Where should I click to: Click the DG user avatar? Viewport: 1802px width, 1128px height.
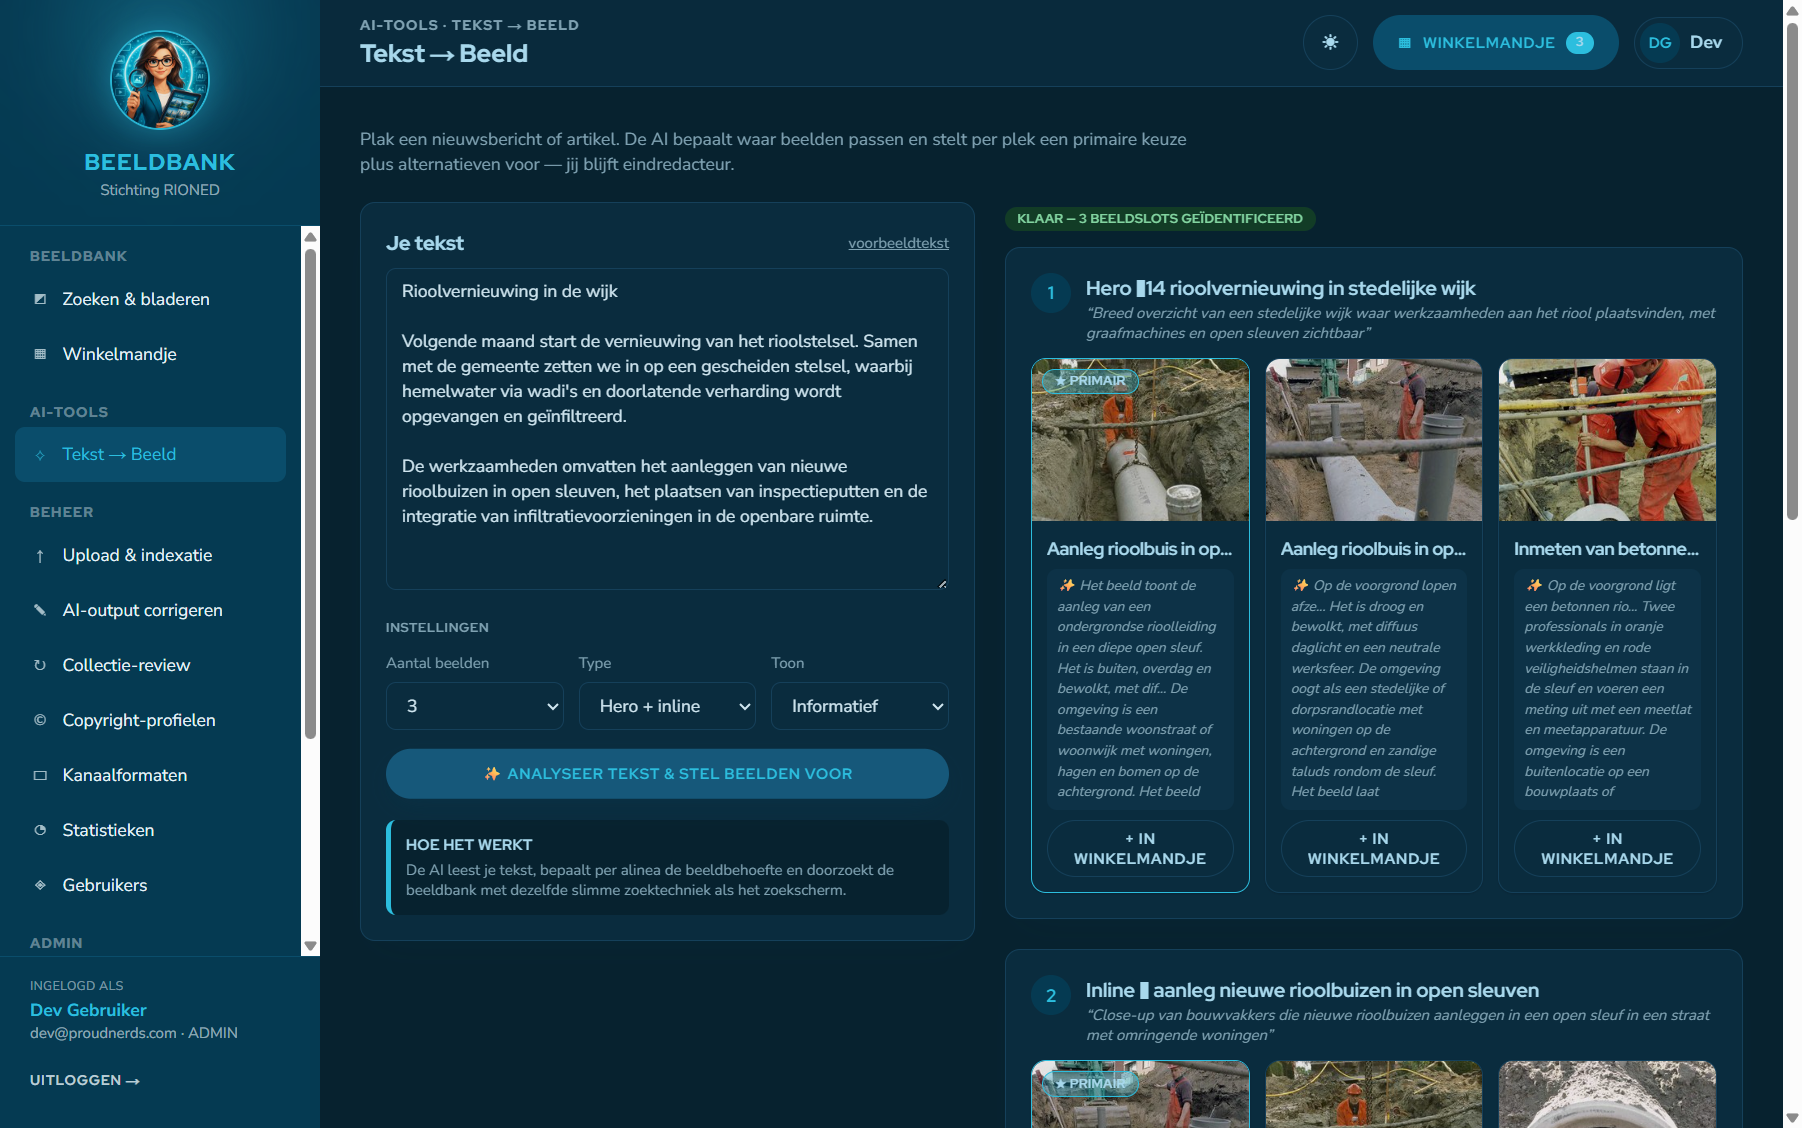coord(1660,43)
